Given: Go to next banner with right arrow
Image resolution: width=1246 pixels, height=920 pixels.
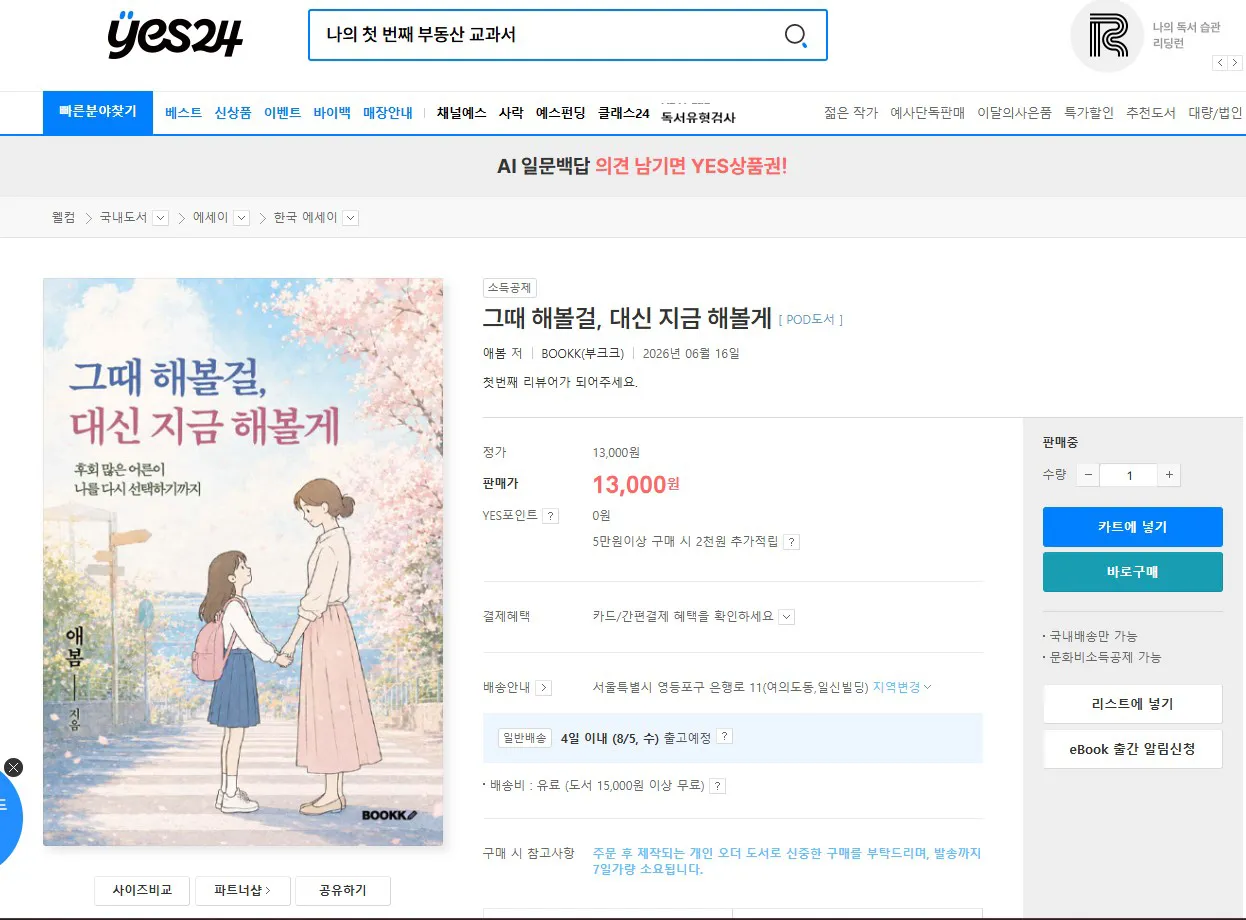Looking at the screenshot, I should click(x=1233, y=63).
